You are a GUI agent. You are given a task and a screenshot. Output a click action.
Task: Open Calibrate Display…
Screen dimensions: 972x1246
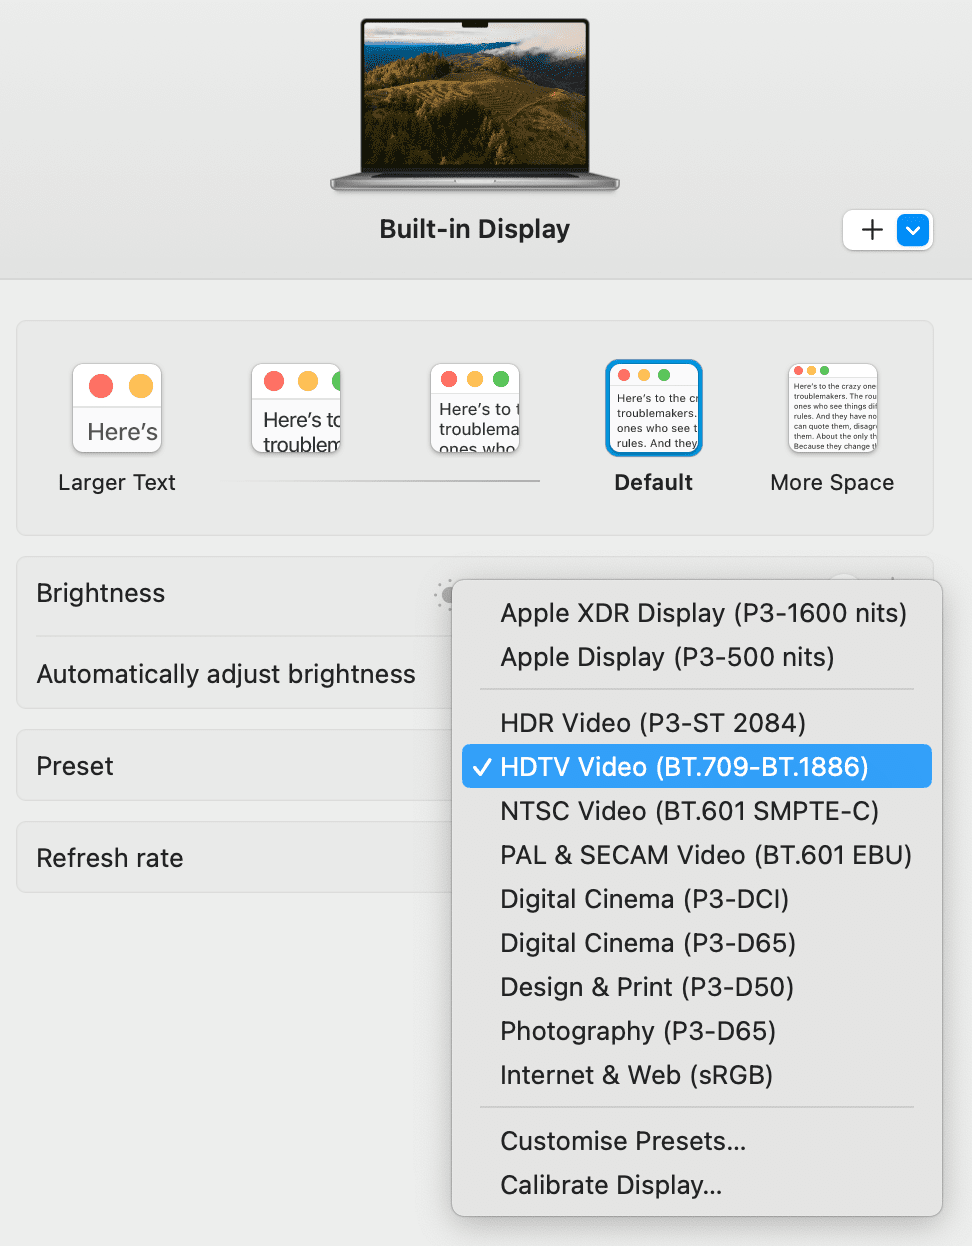[x=613, y=1185]
